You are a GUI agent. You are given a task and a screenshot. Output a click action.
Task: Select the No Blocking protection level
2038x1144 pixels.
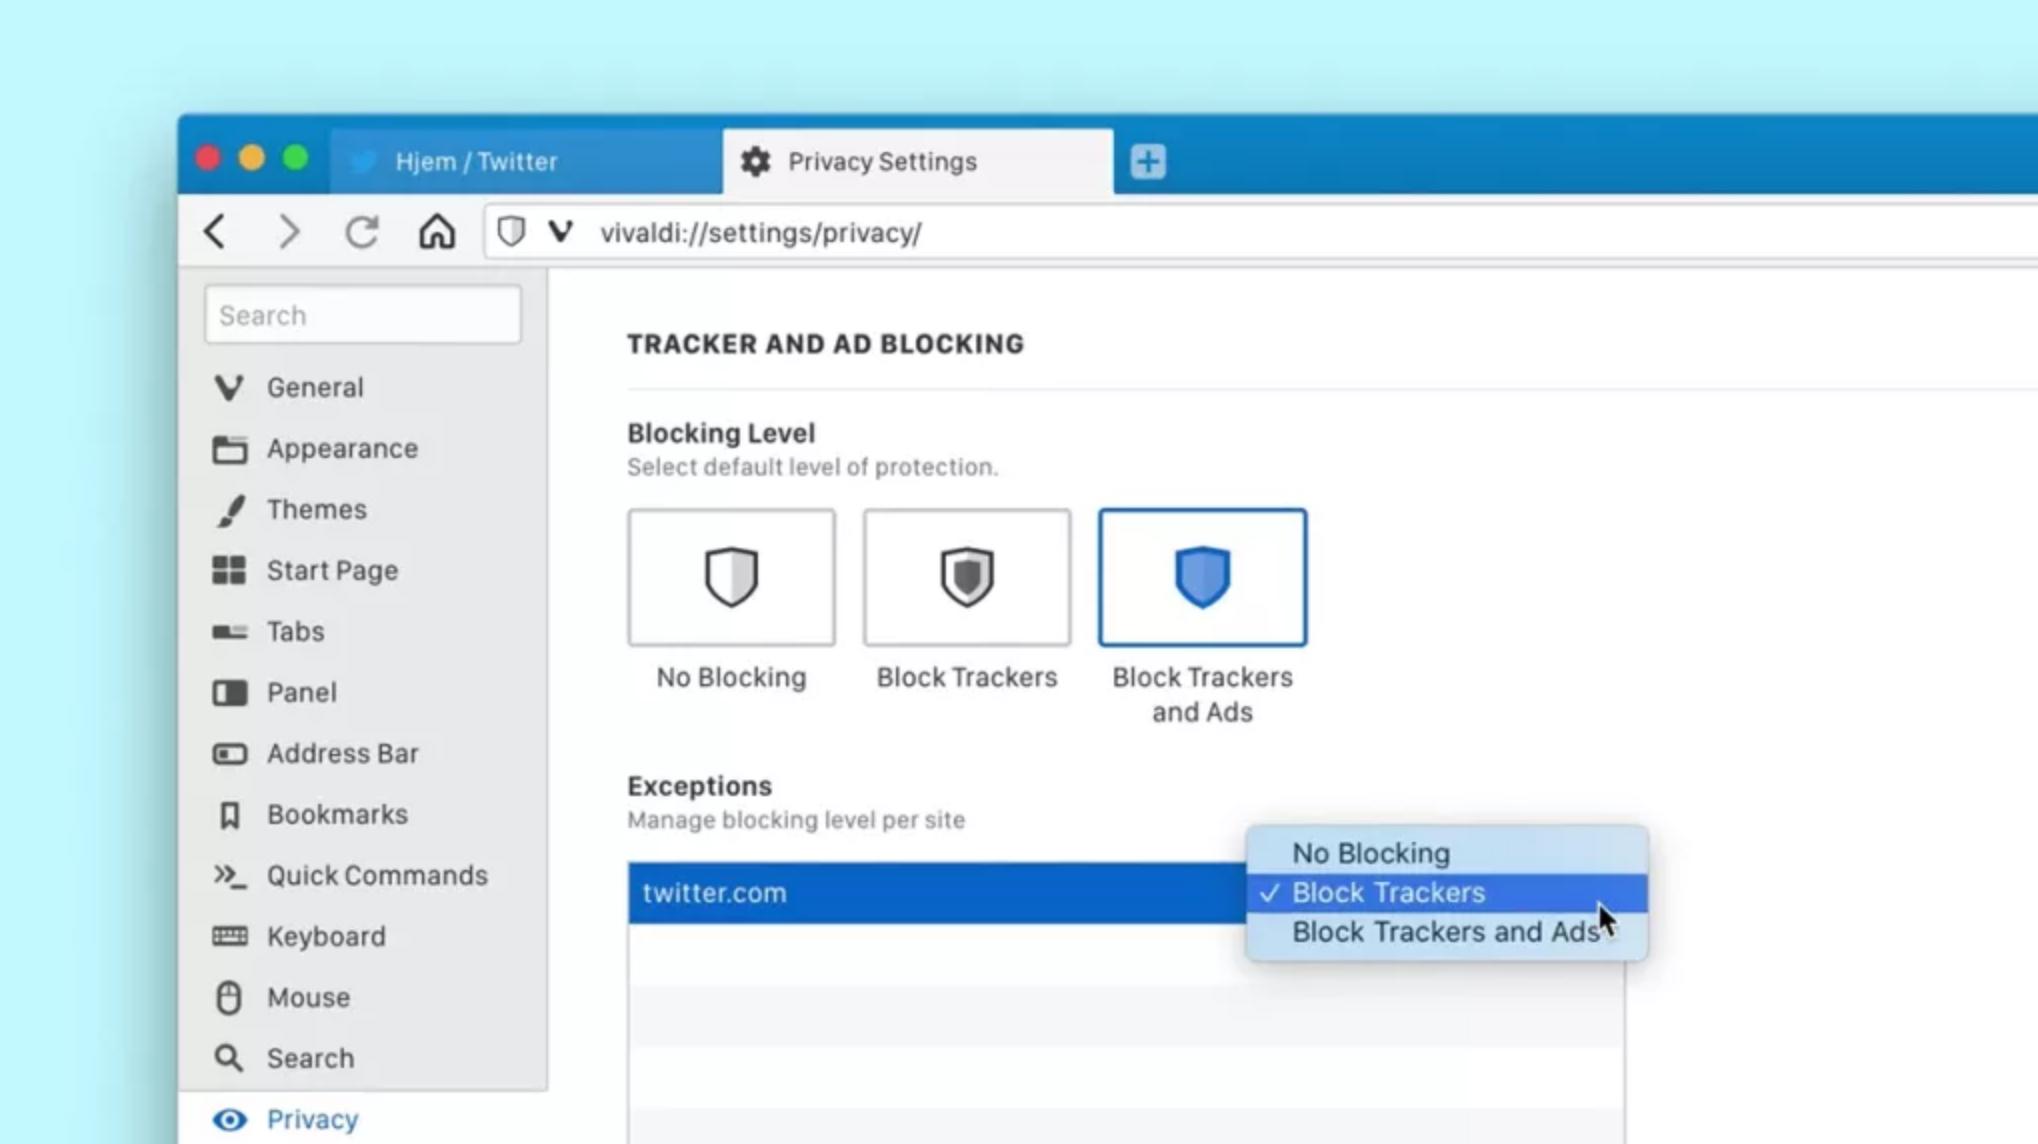(x=731, y=577)
